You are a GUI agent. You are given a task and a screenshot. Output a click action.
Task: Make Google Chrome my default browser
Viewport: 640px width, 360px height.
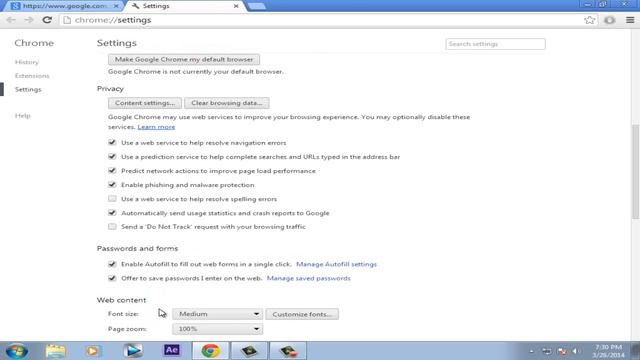184,60
